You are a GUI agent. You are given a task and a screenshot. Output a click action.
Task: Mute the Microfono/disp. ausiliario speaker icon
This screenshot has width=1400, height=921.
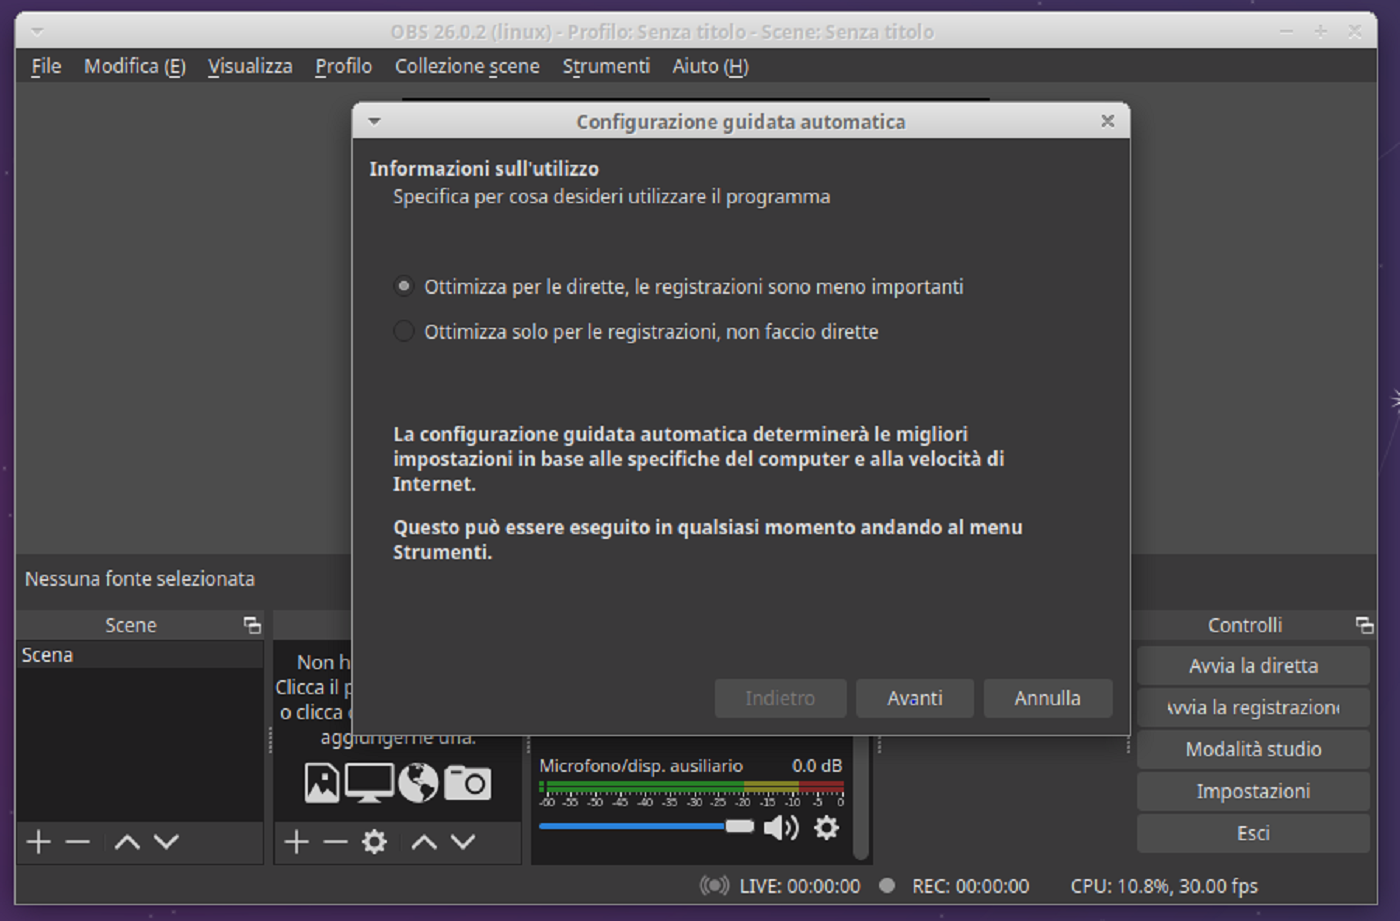[779, 827]
